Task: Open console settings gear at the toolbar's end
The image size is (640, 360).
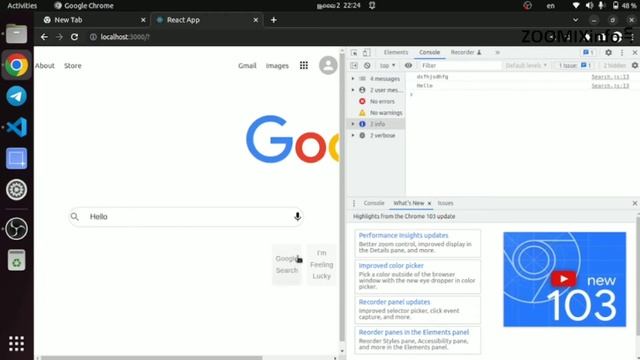Action: 635,65
